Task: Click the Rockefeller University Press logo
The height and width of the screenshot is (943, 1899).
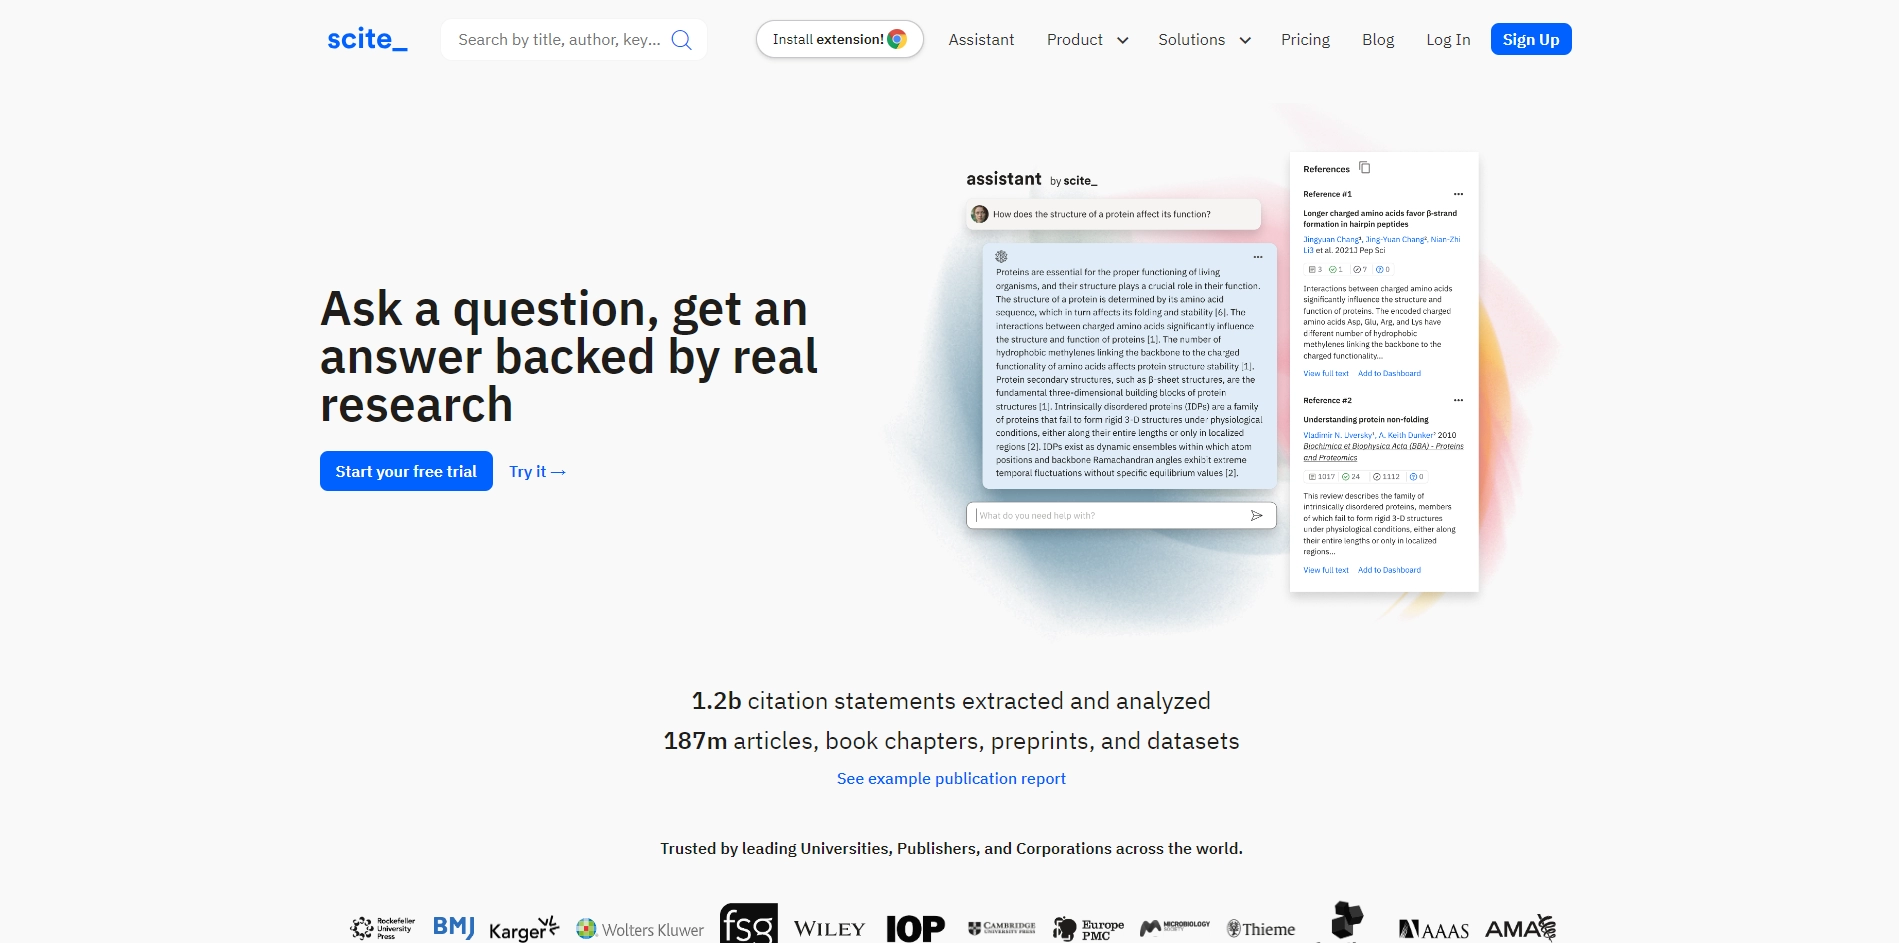Action: coord(382,928)
